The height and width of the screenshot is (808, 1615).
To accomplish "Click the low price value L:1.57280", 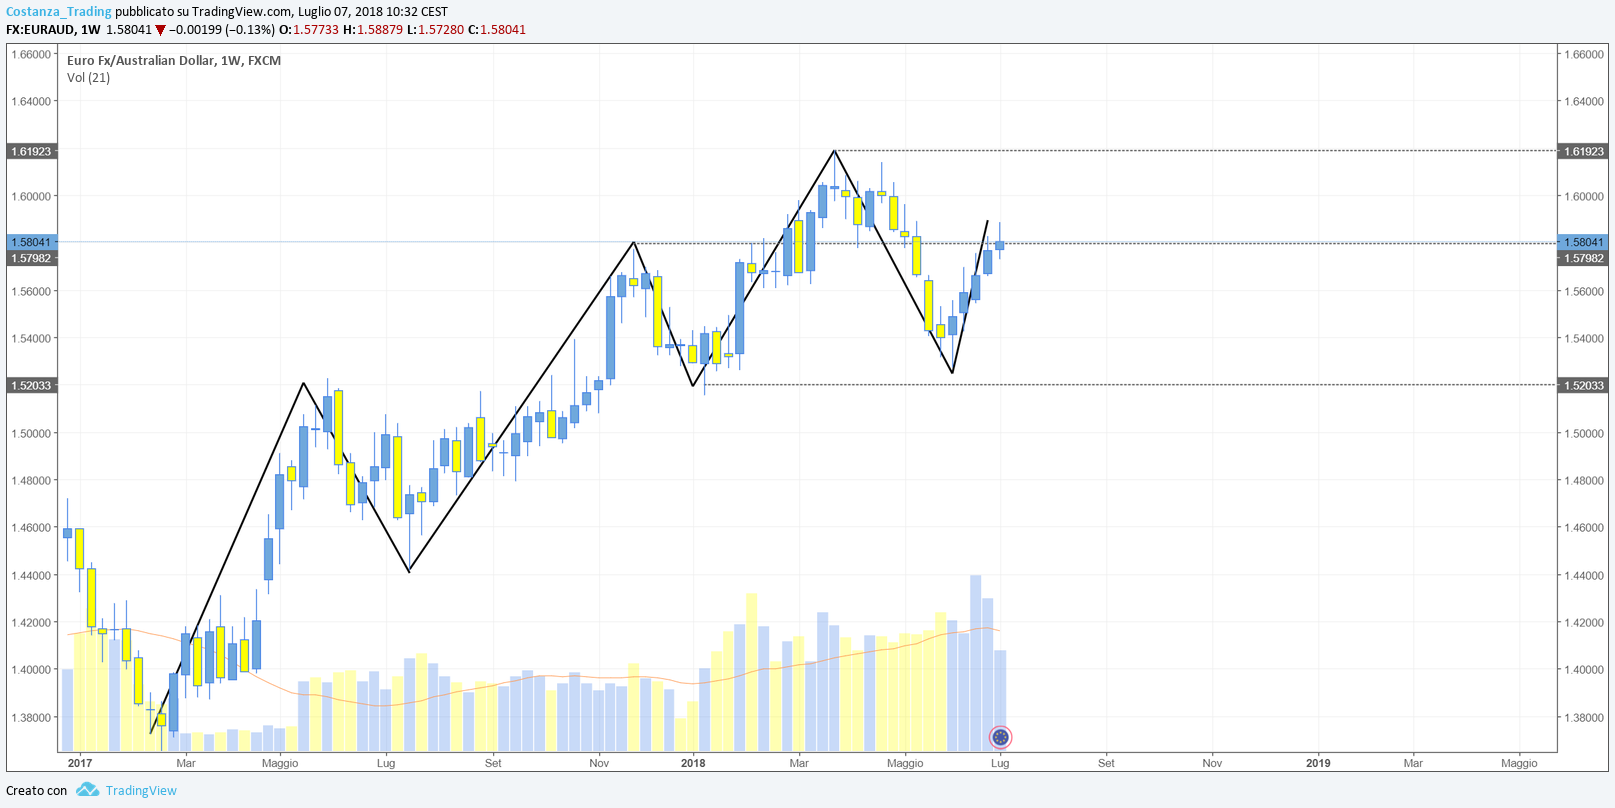I will (435, 30).
